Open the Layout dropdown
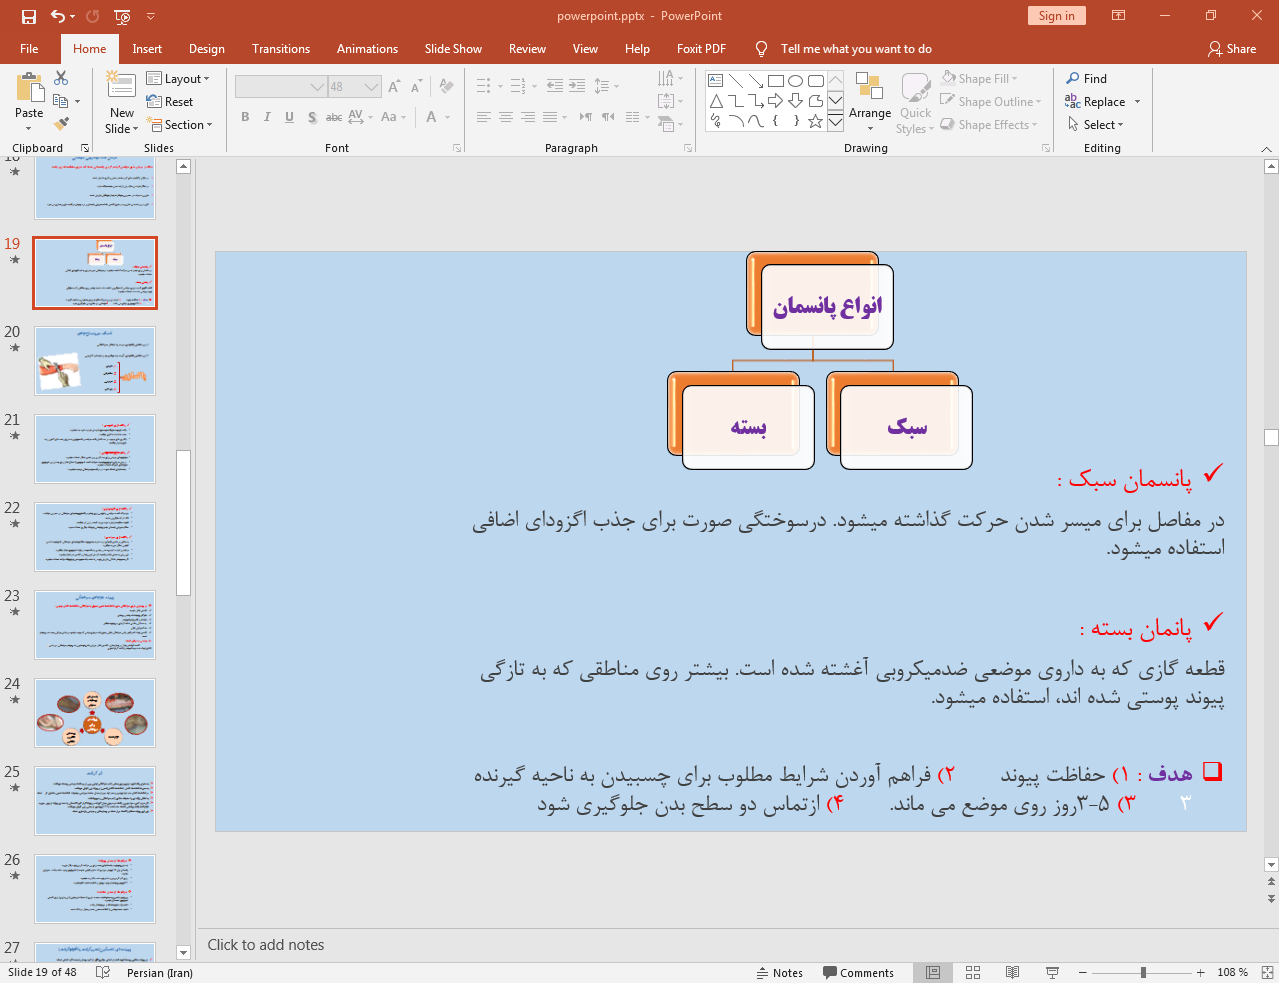This screenshot has width=1279, height=983. [x=178, y=79]
